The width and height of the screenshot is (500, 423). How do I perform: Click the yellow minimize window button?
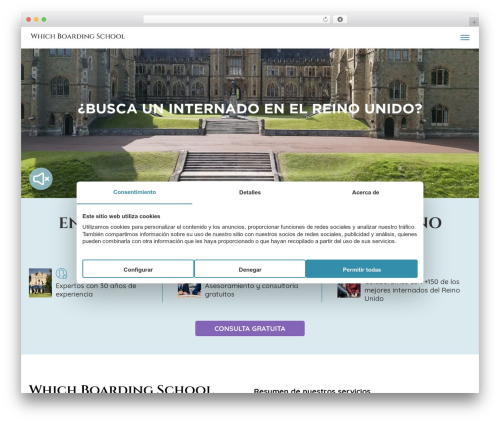point(36,20)
